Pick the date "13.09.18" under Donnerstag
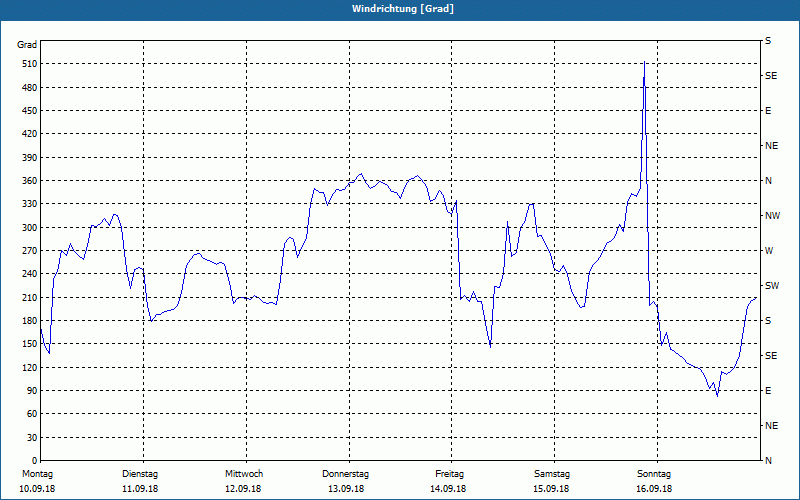Viewport: 800px width, 500px height. pyautogui.click(x=346, y=489)
